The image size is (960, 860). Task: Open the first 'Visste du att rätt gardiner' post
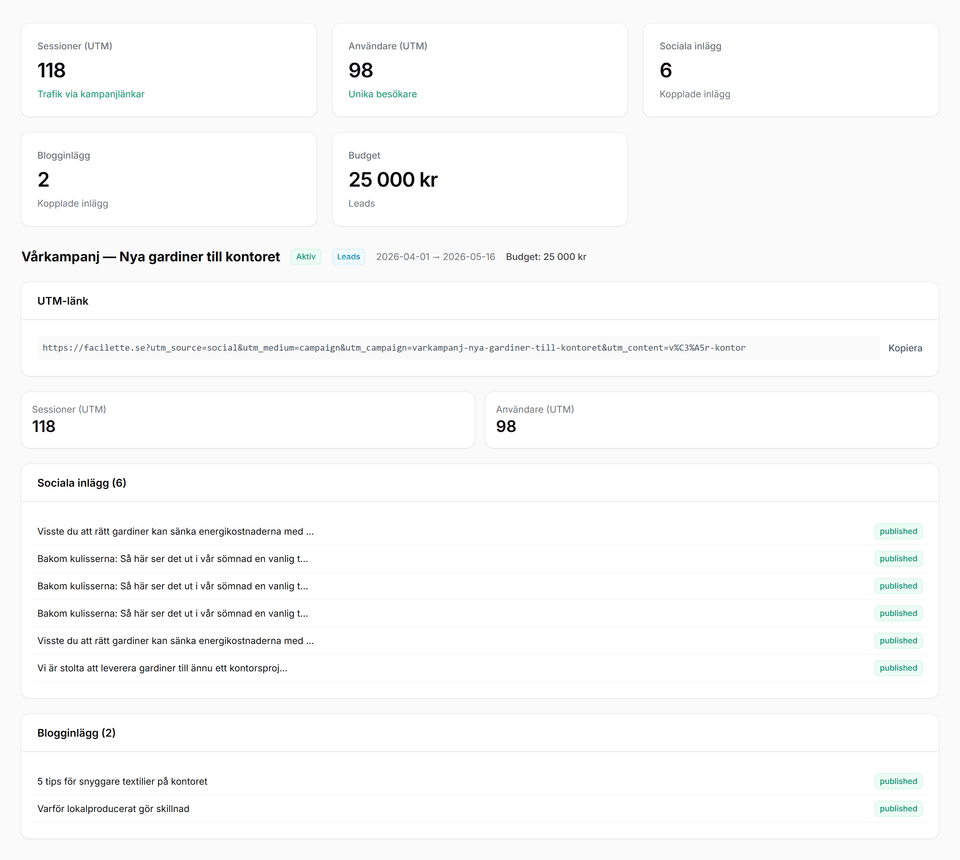point(175,531)
